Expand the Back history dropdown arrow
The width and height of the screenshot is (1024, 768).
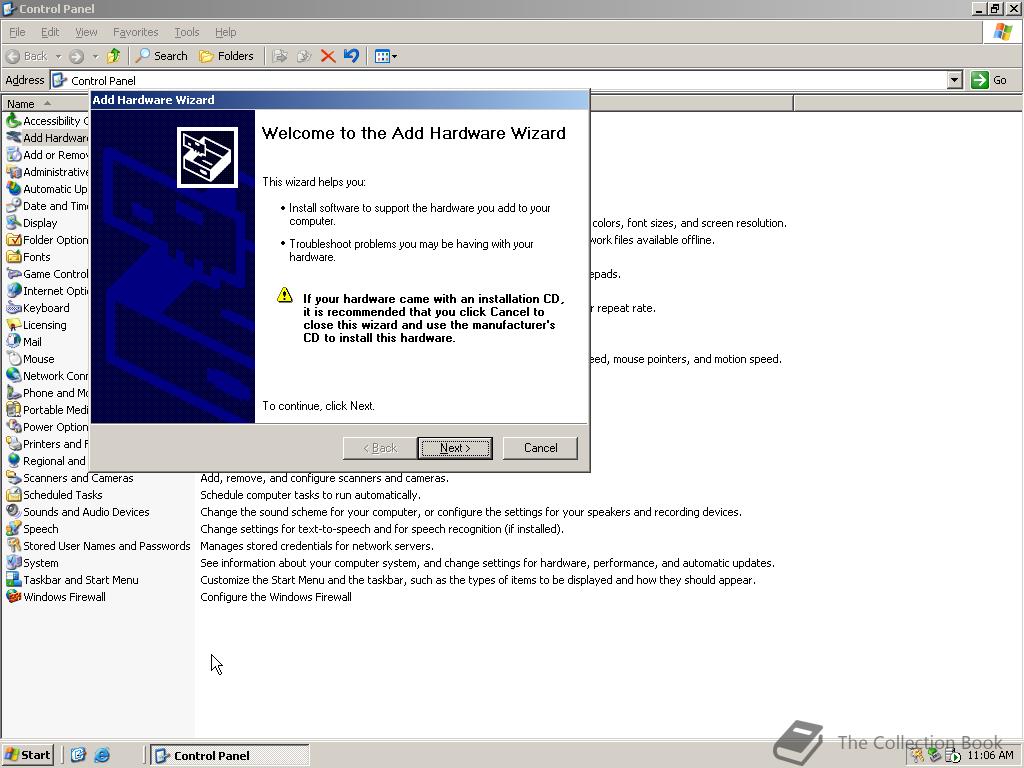(58, 56)
